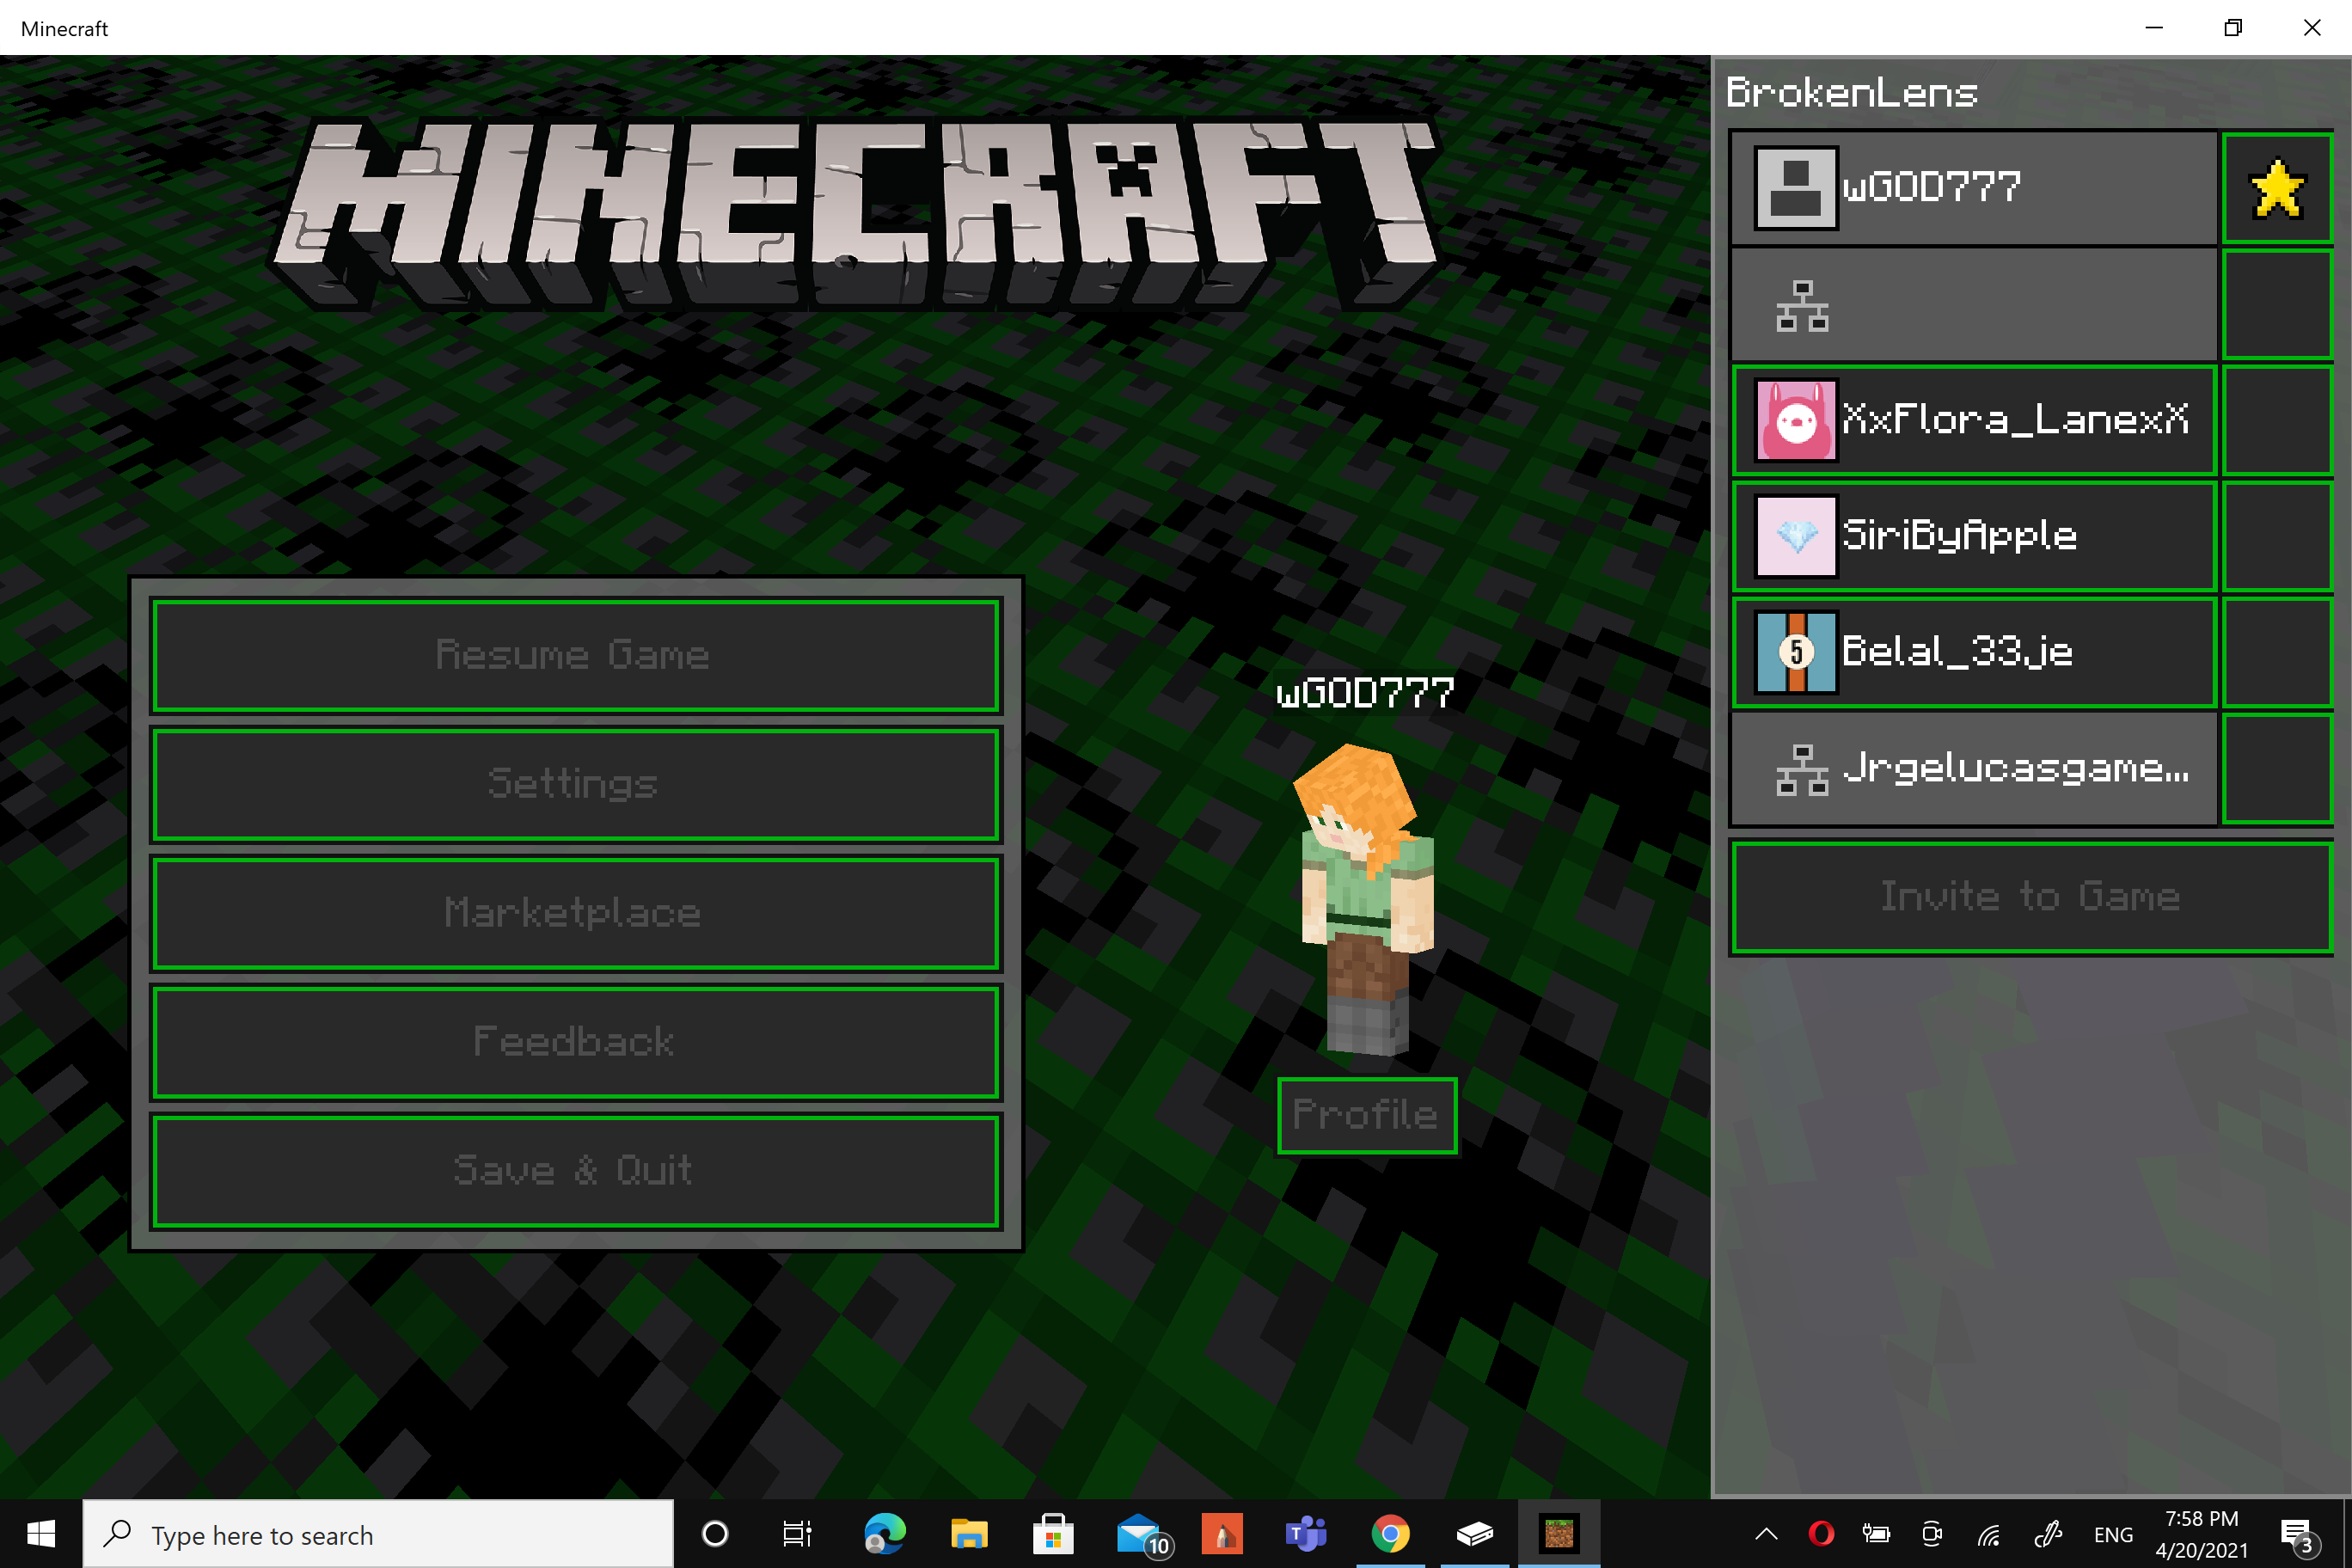Click the yellow star next to wG0D777

pyautogui.click(x=2277, y=188)
